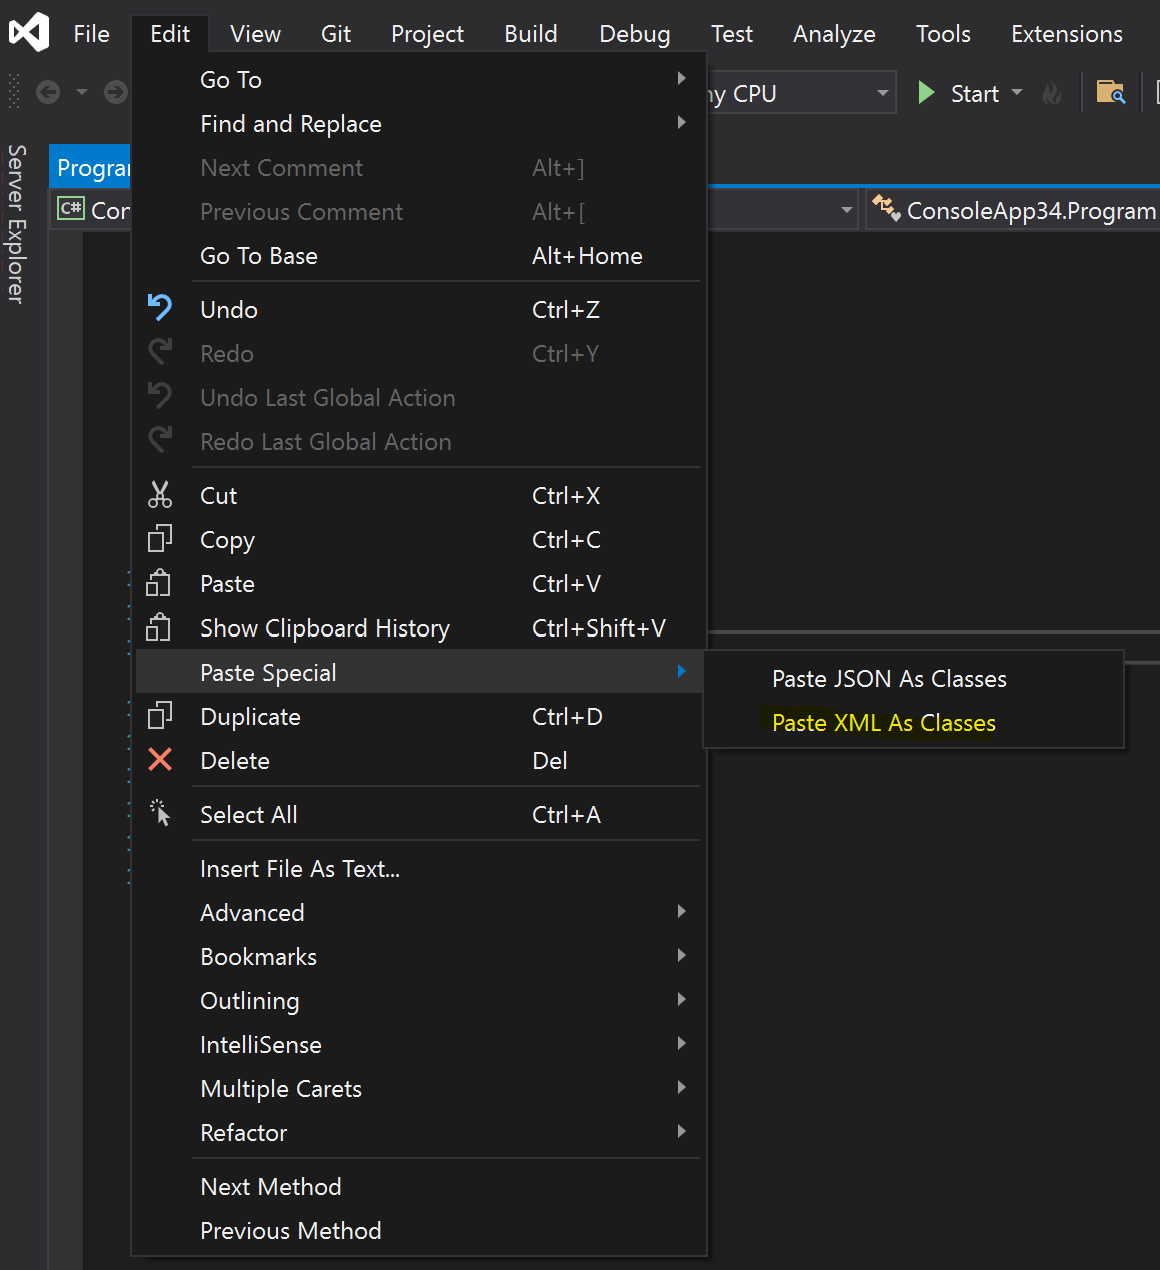Click the ConsoleApp34.Program class icon
The width and height of the screenshot is (1160, 1270).
pos(886,208)
